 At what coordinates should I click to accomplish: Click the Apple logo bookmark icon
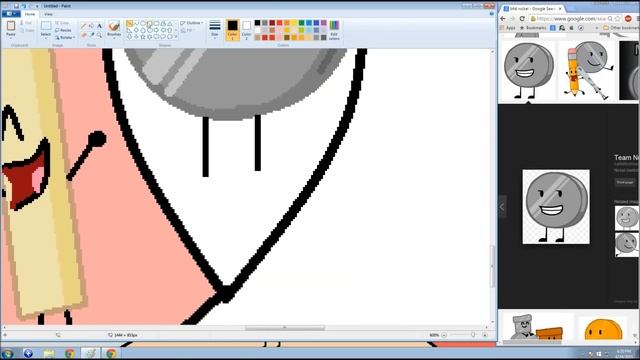pos(571,28)
